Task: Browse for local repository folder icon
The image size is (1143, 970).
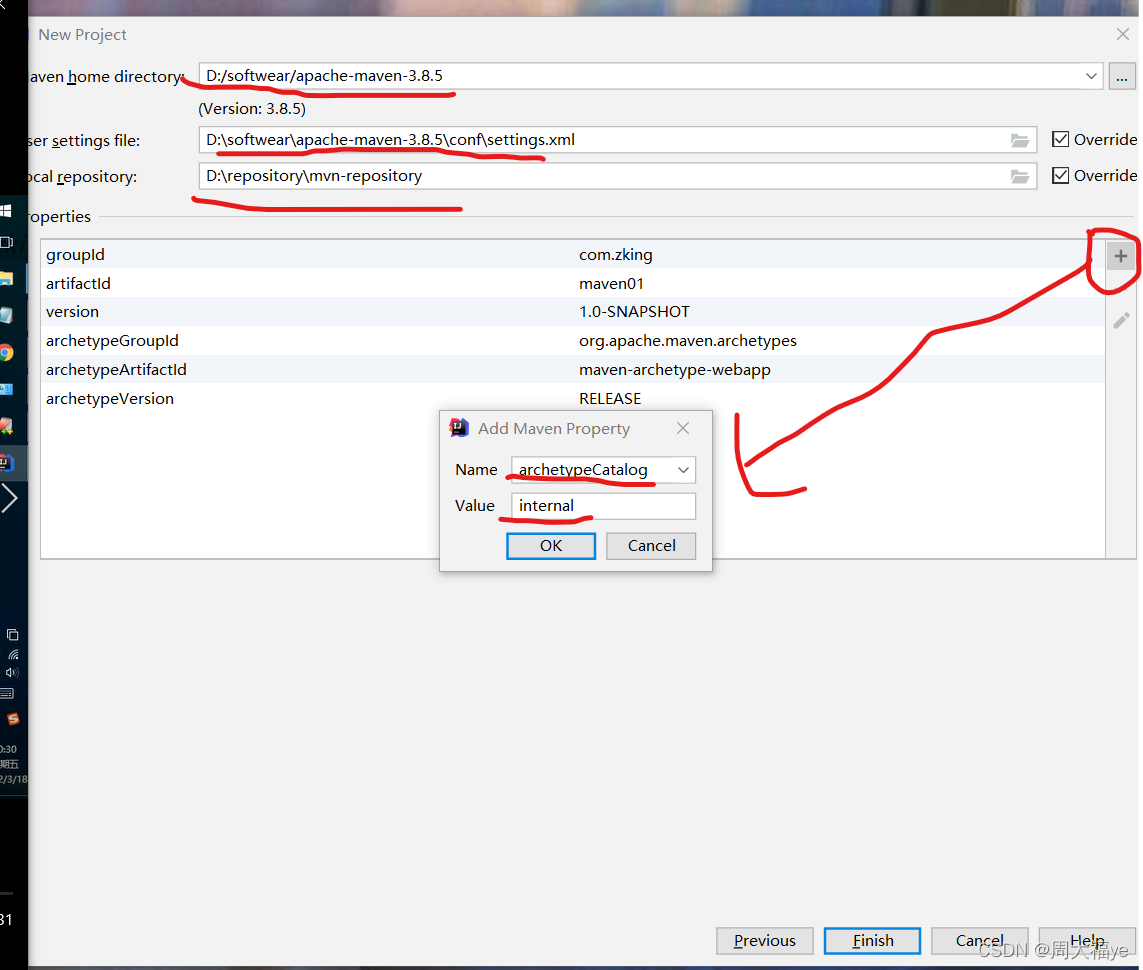Action: click(x=1020, y=176)
